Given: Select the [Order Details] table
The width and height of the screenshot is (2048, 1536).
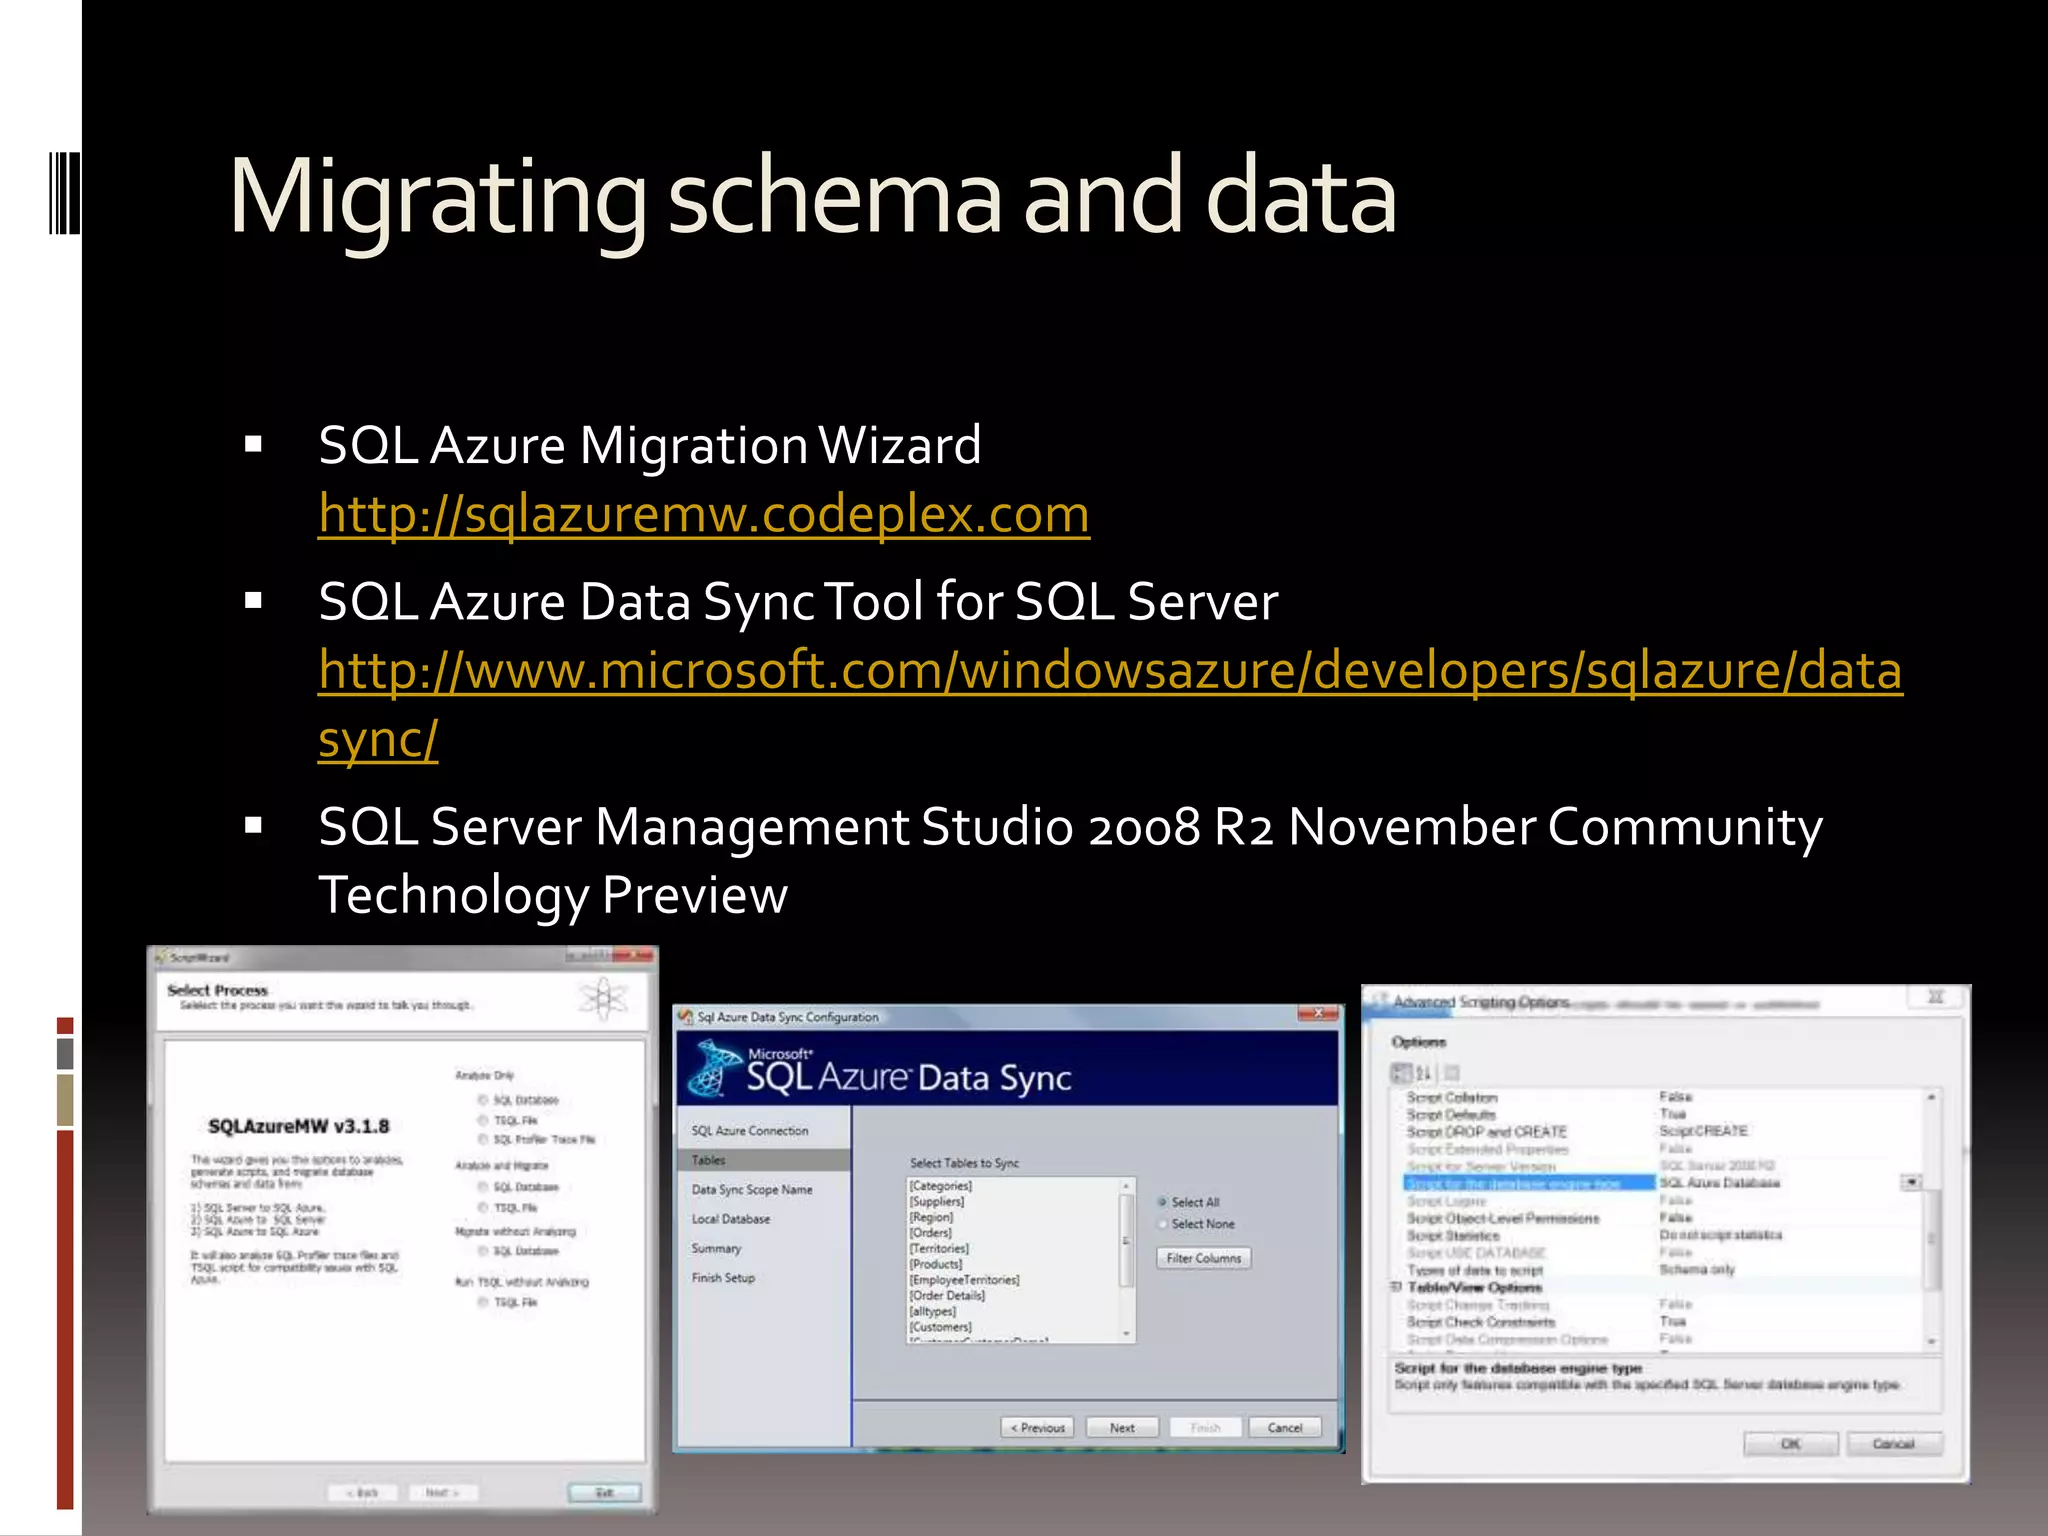Looking at the screenshot, I should [947, 1295].
